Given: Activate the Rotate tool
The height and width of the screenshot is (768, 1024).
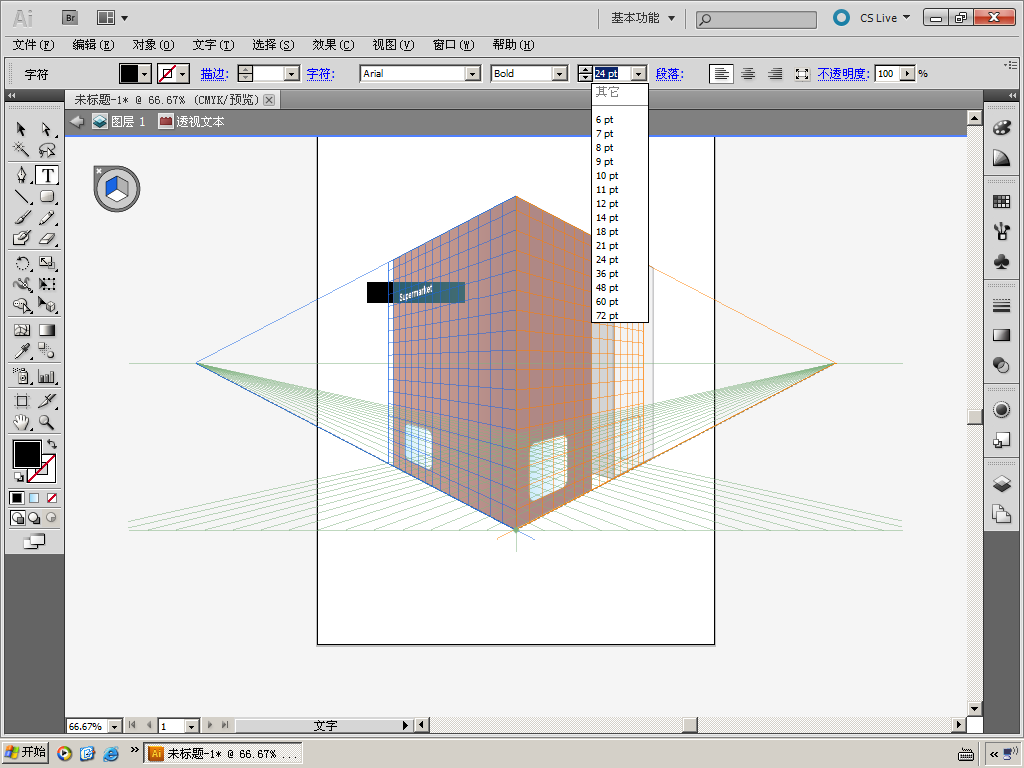Looking at the screenshot, I should (x=21, y=263).
